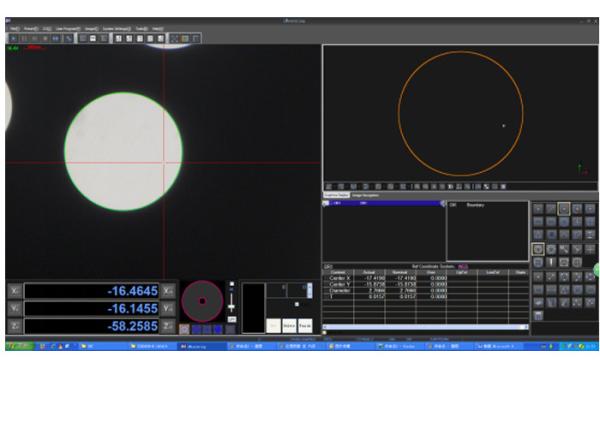Click the zero icon beside the X readout

169,291
